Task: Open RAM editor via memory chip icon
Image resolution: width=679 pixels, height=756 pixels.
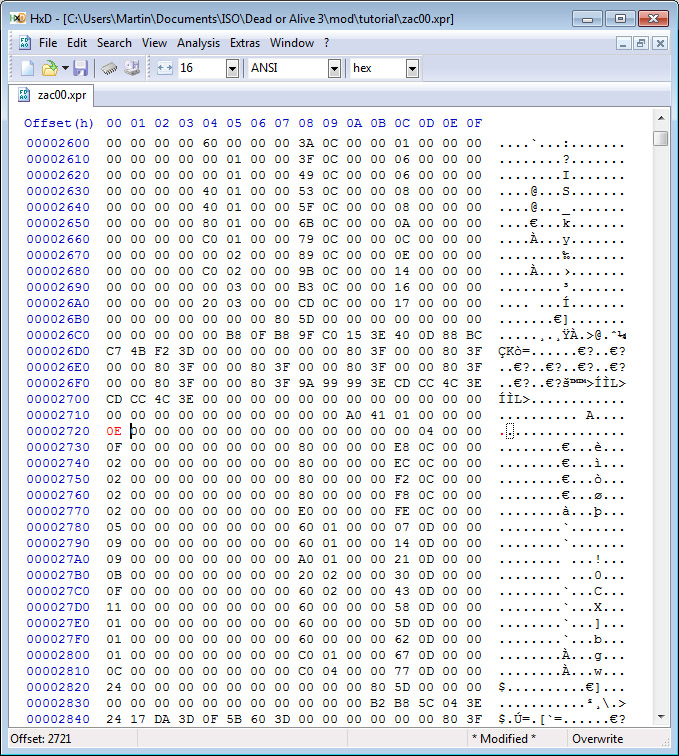Action: 109,68
